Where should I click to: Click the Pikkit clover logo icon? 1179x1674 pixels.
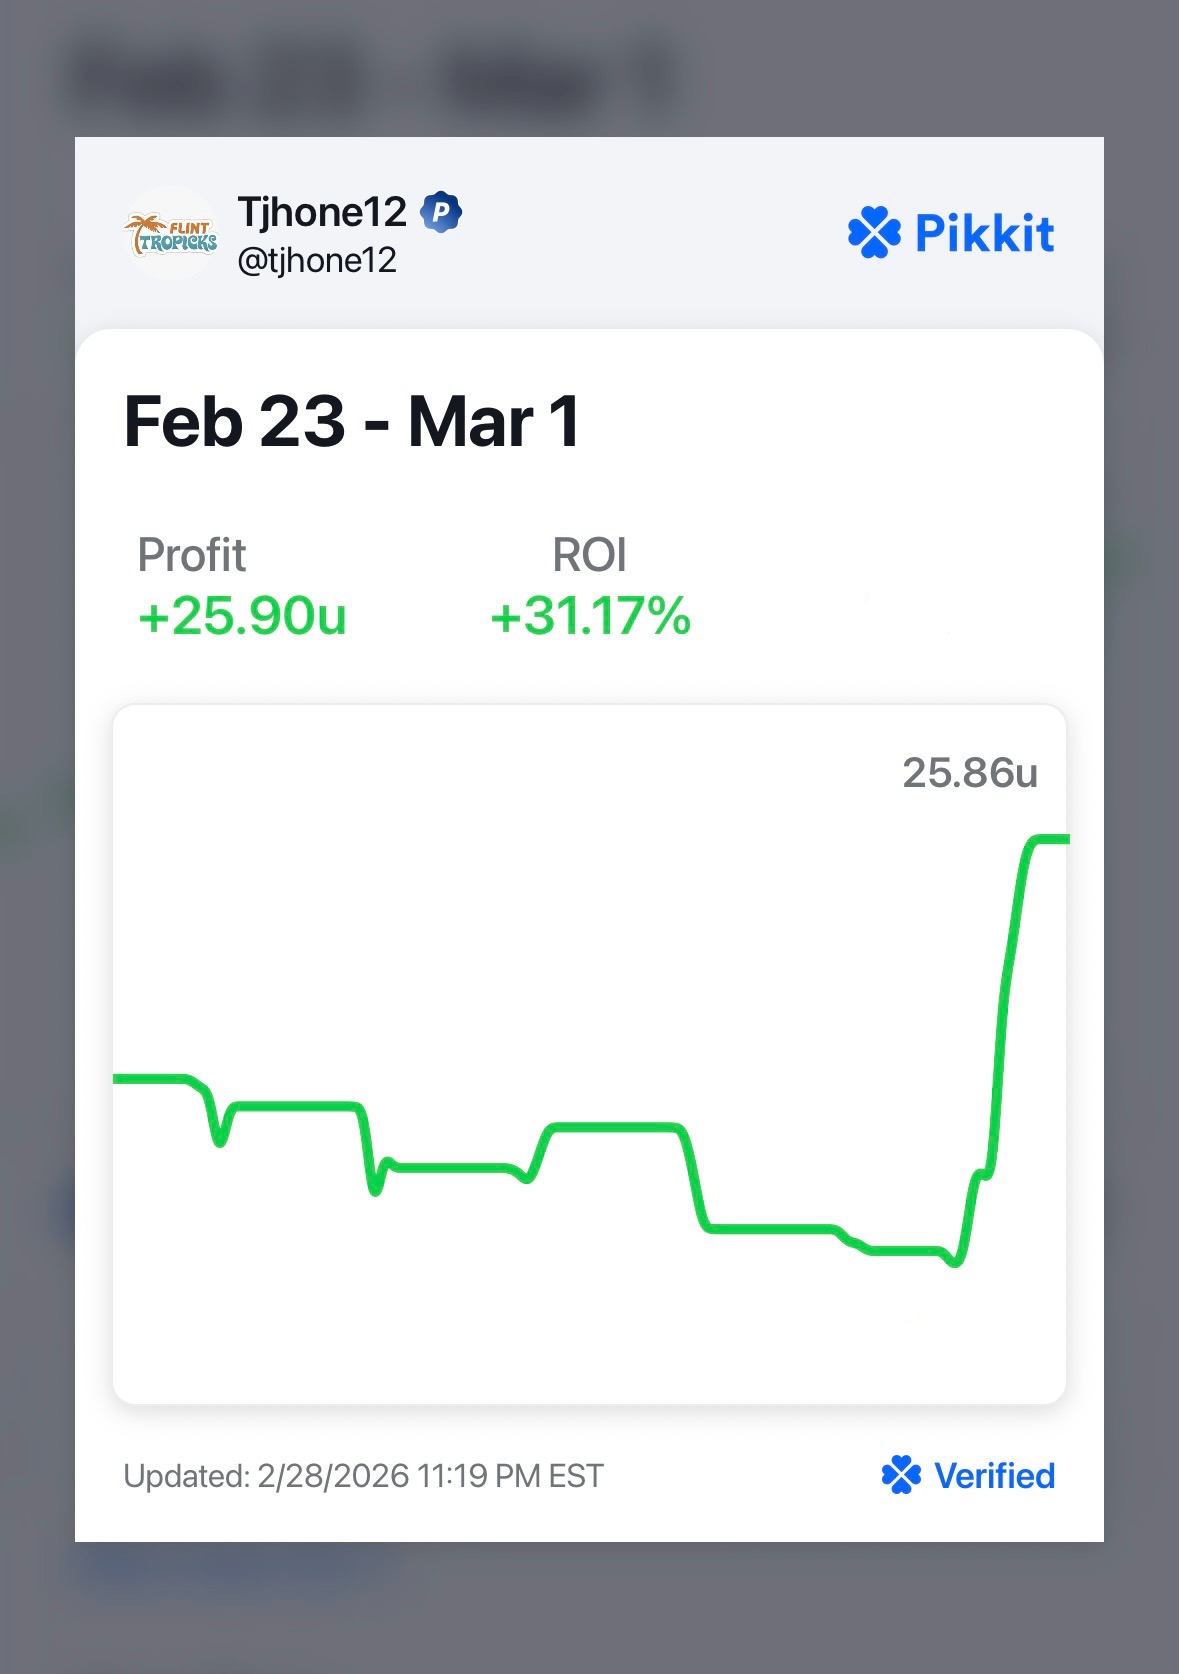874,233
